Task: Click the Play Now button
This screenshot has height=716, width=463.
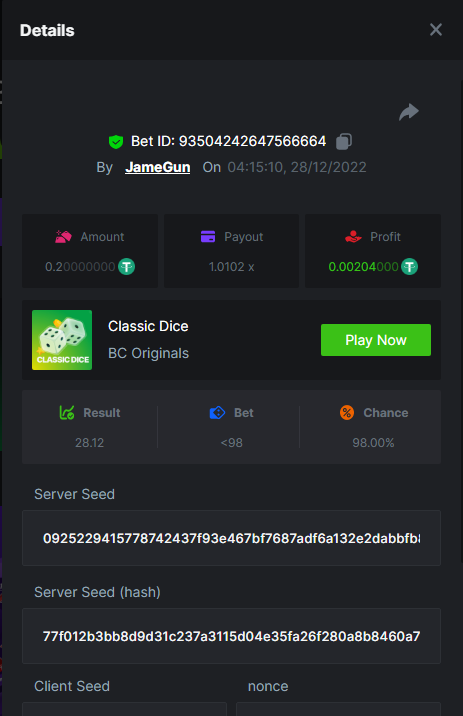Action: 376,340
